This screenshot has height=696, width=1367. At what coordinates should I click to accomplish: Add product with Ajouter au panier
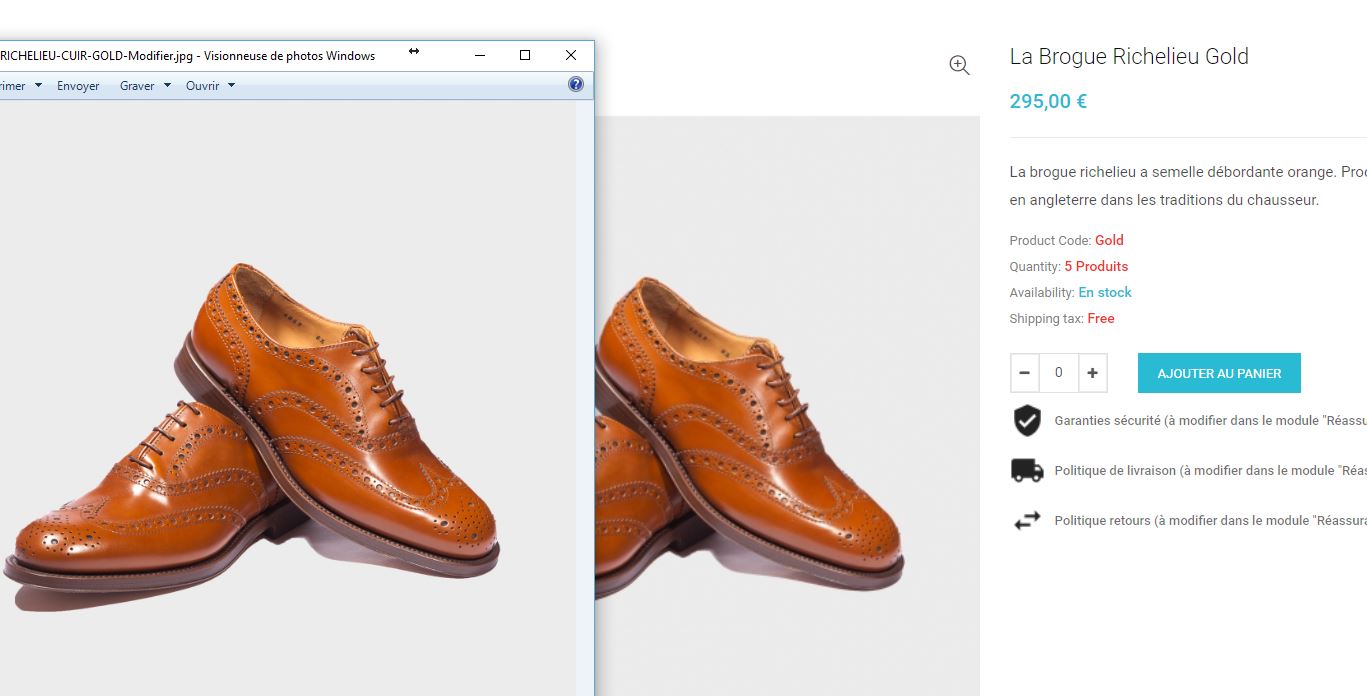(x=1219, y=373)
